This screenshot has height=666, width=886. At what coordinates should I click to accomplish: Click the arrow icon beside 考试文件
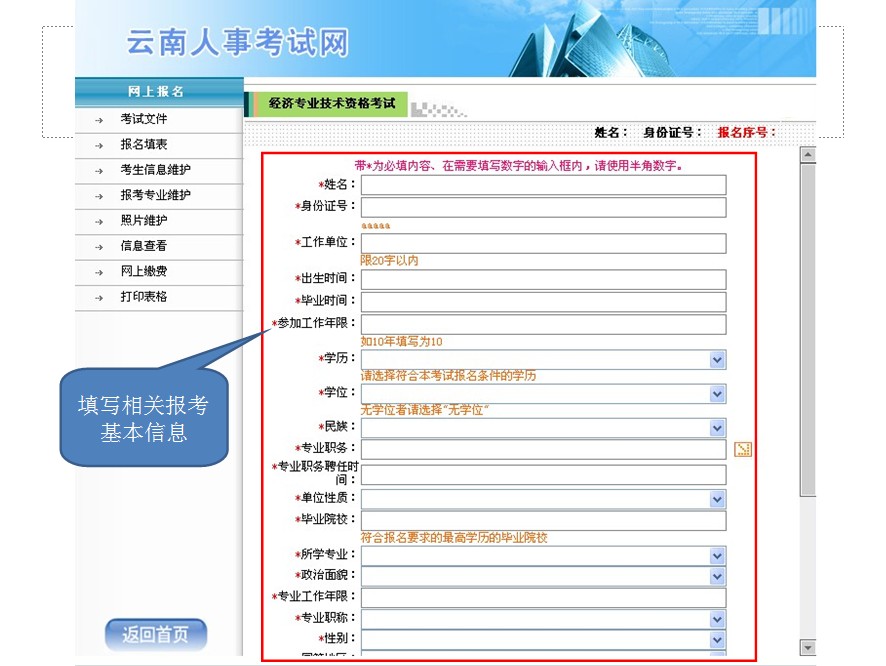click(97, 118)
